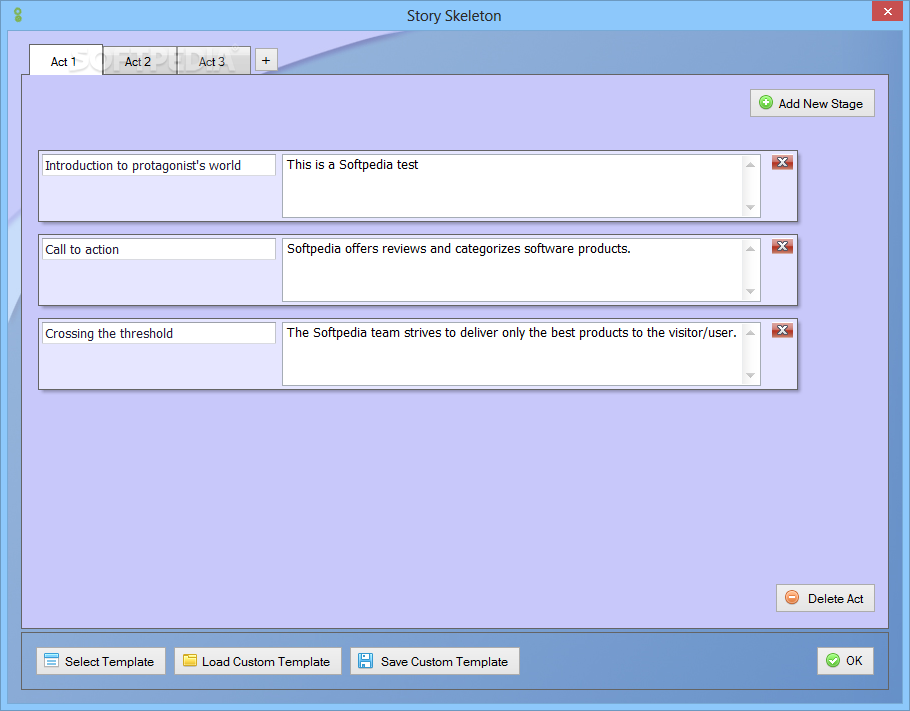
Task: Delete the Call to action stage
Action: [x=782, y=247]
